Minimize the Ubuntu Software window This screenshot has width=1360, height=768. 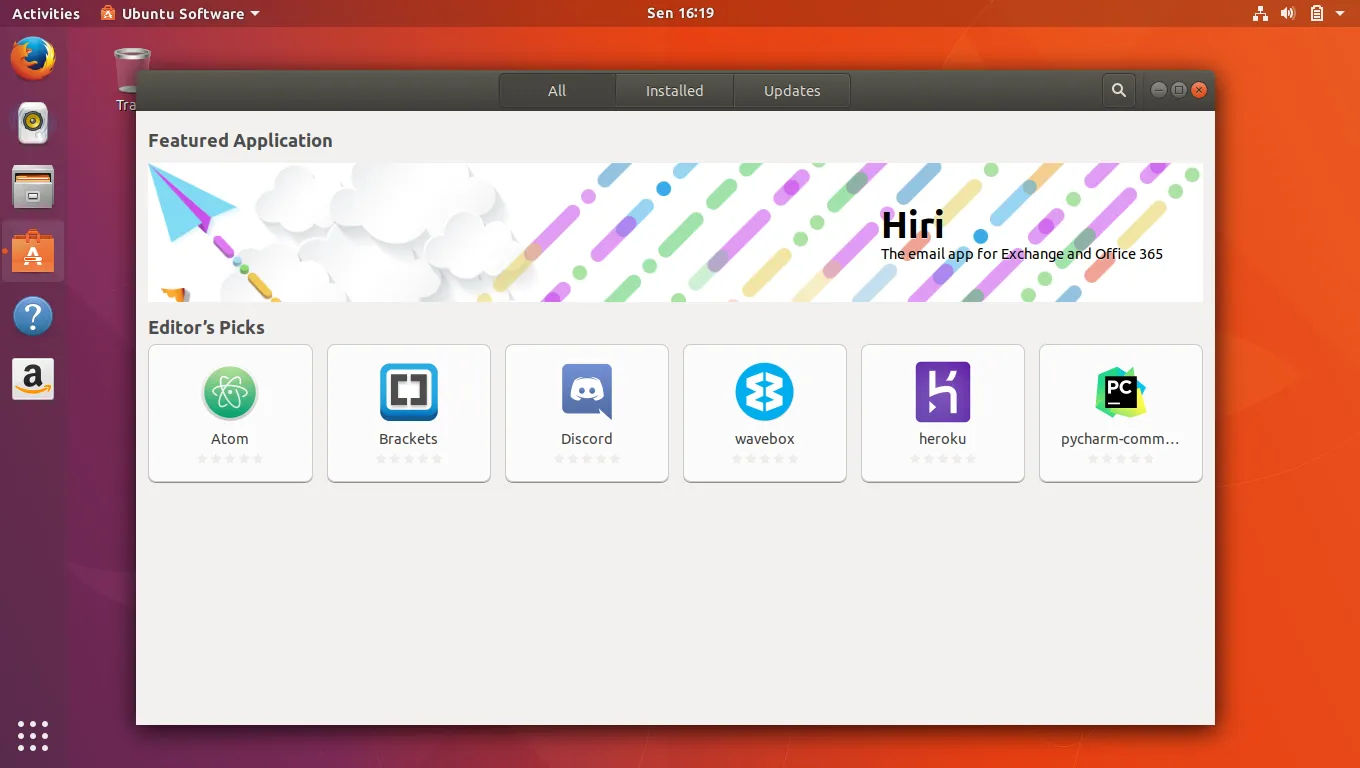point(1159,90)
